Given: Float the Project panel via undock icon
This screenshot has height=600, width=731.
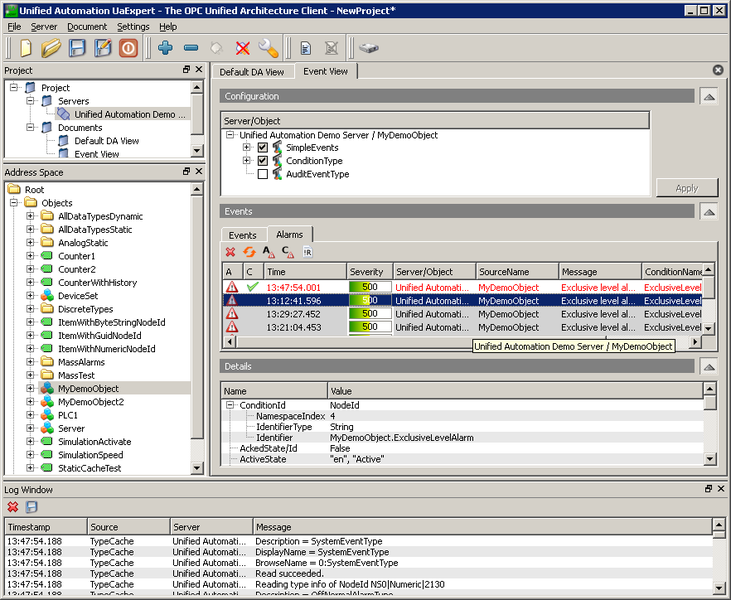Looking at the screenshot, I should 186,69.
